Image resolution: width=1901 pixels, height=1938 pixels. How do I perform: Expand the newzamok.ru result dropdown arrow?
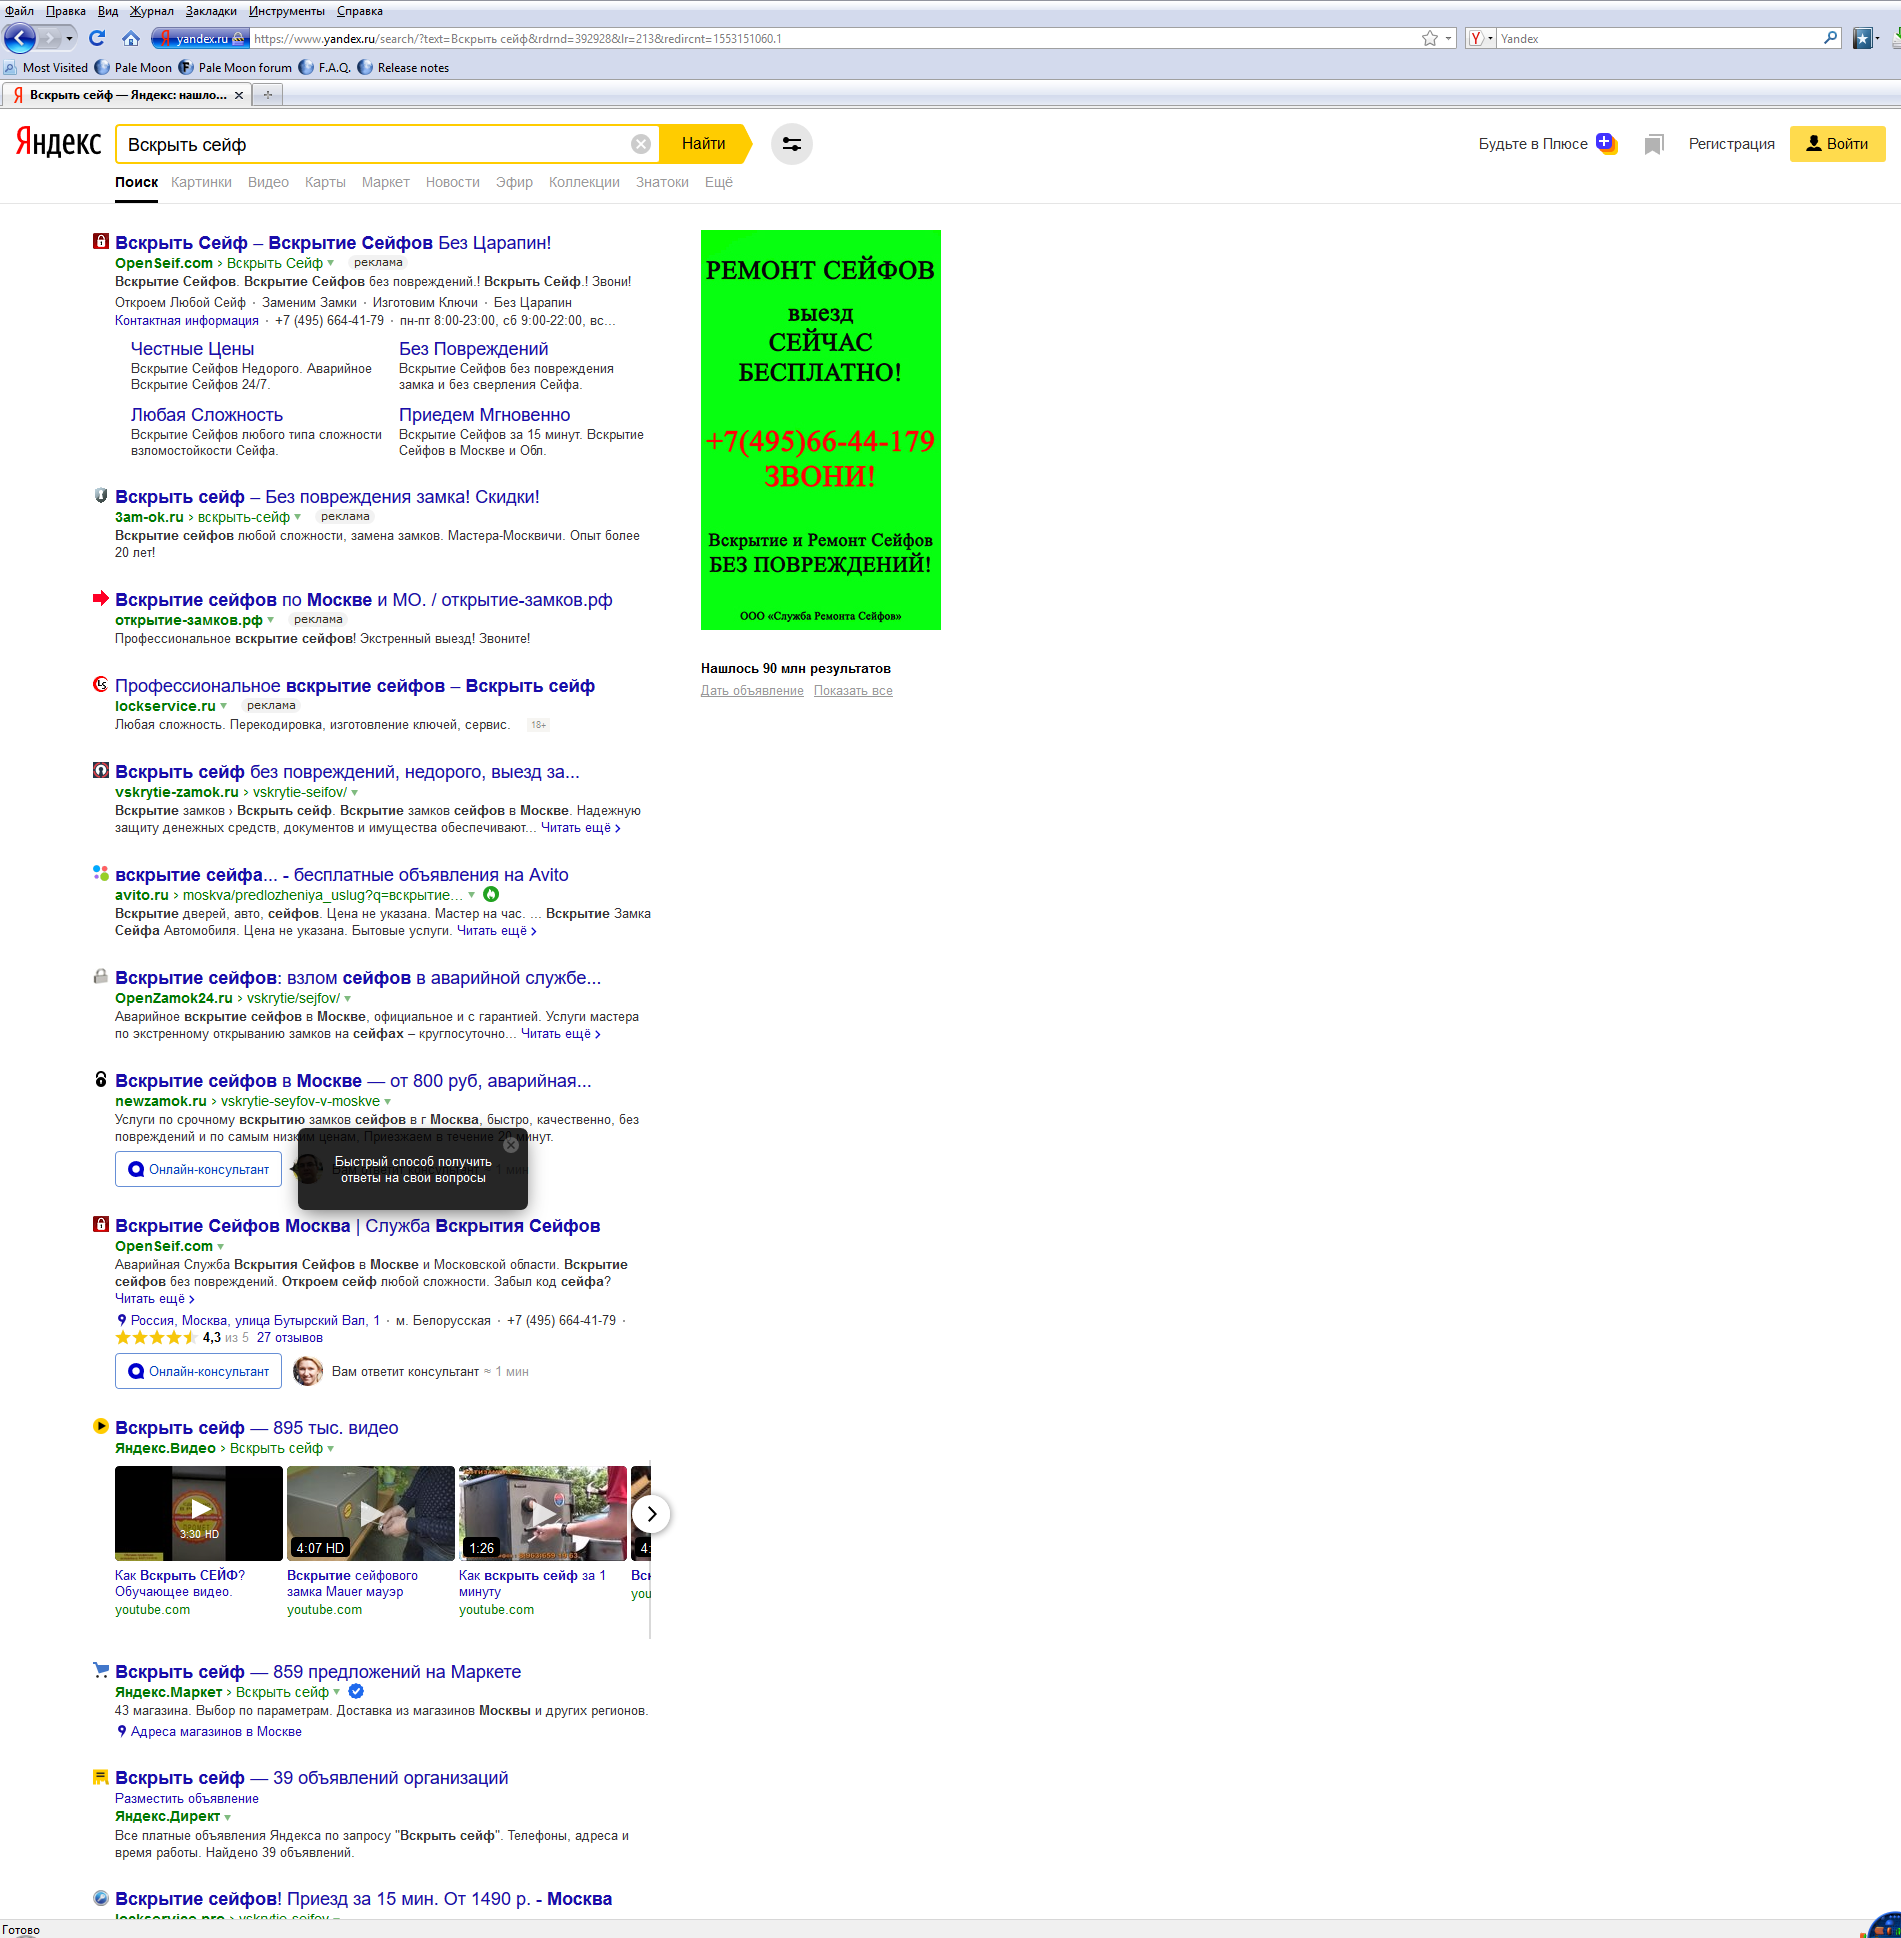coord(388,1101)
